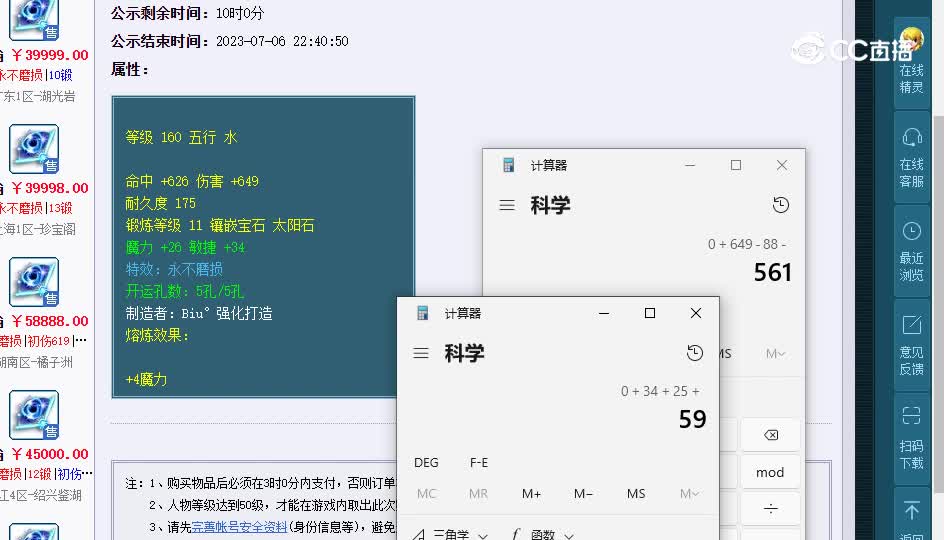Expand the 三角学 trigonometry dropdown
Screen dimensions: 944x540
pos(450,534)
